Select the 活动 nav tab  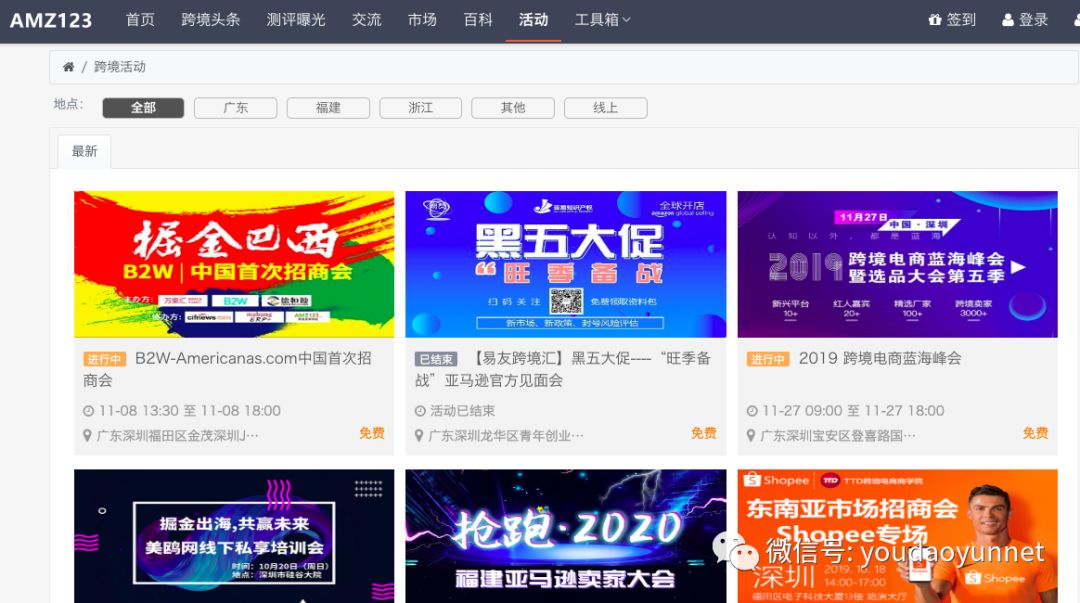pyautogui.click(x=533, y=20)
